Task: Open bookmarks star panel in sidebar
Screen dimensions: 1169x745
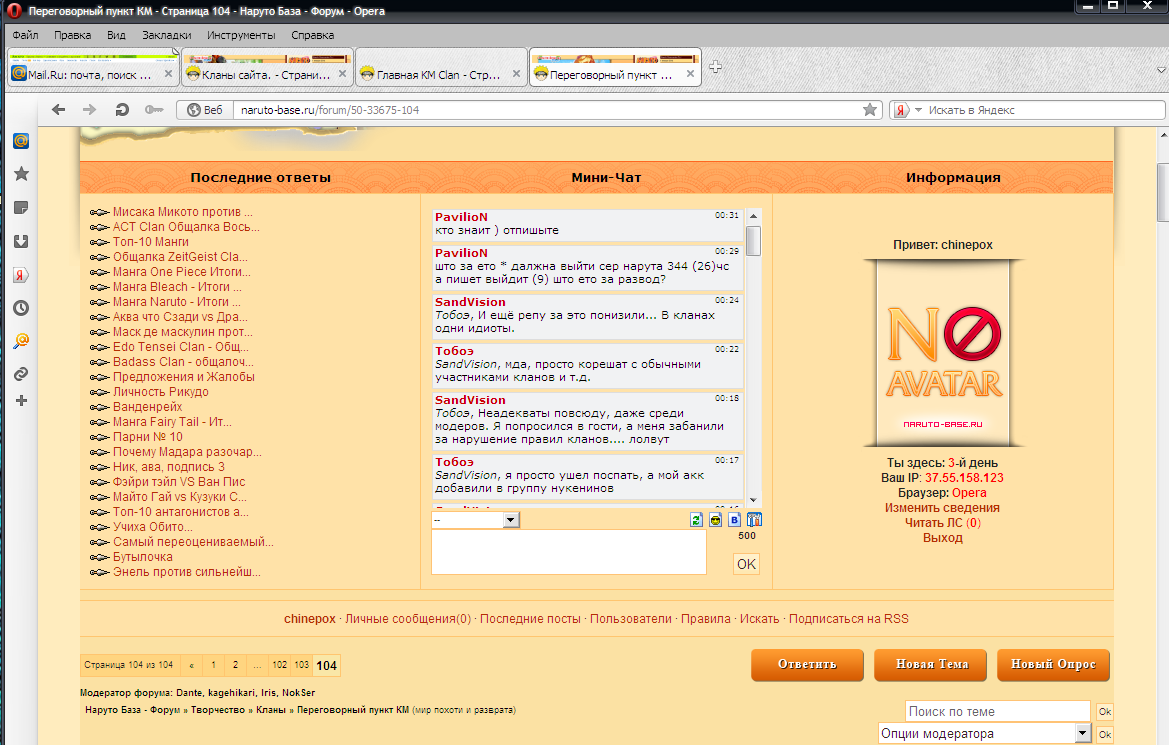Action: [x=21, y=174]
